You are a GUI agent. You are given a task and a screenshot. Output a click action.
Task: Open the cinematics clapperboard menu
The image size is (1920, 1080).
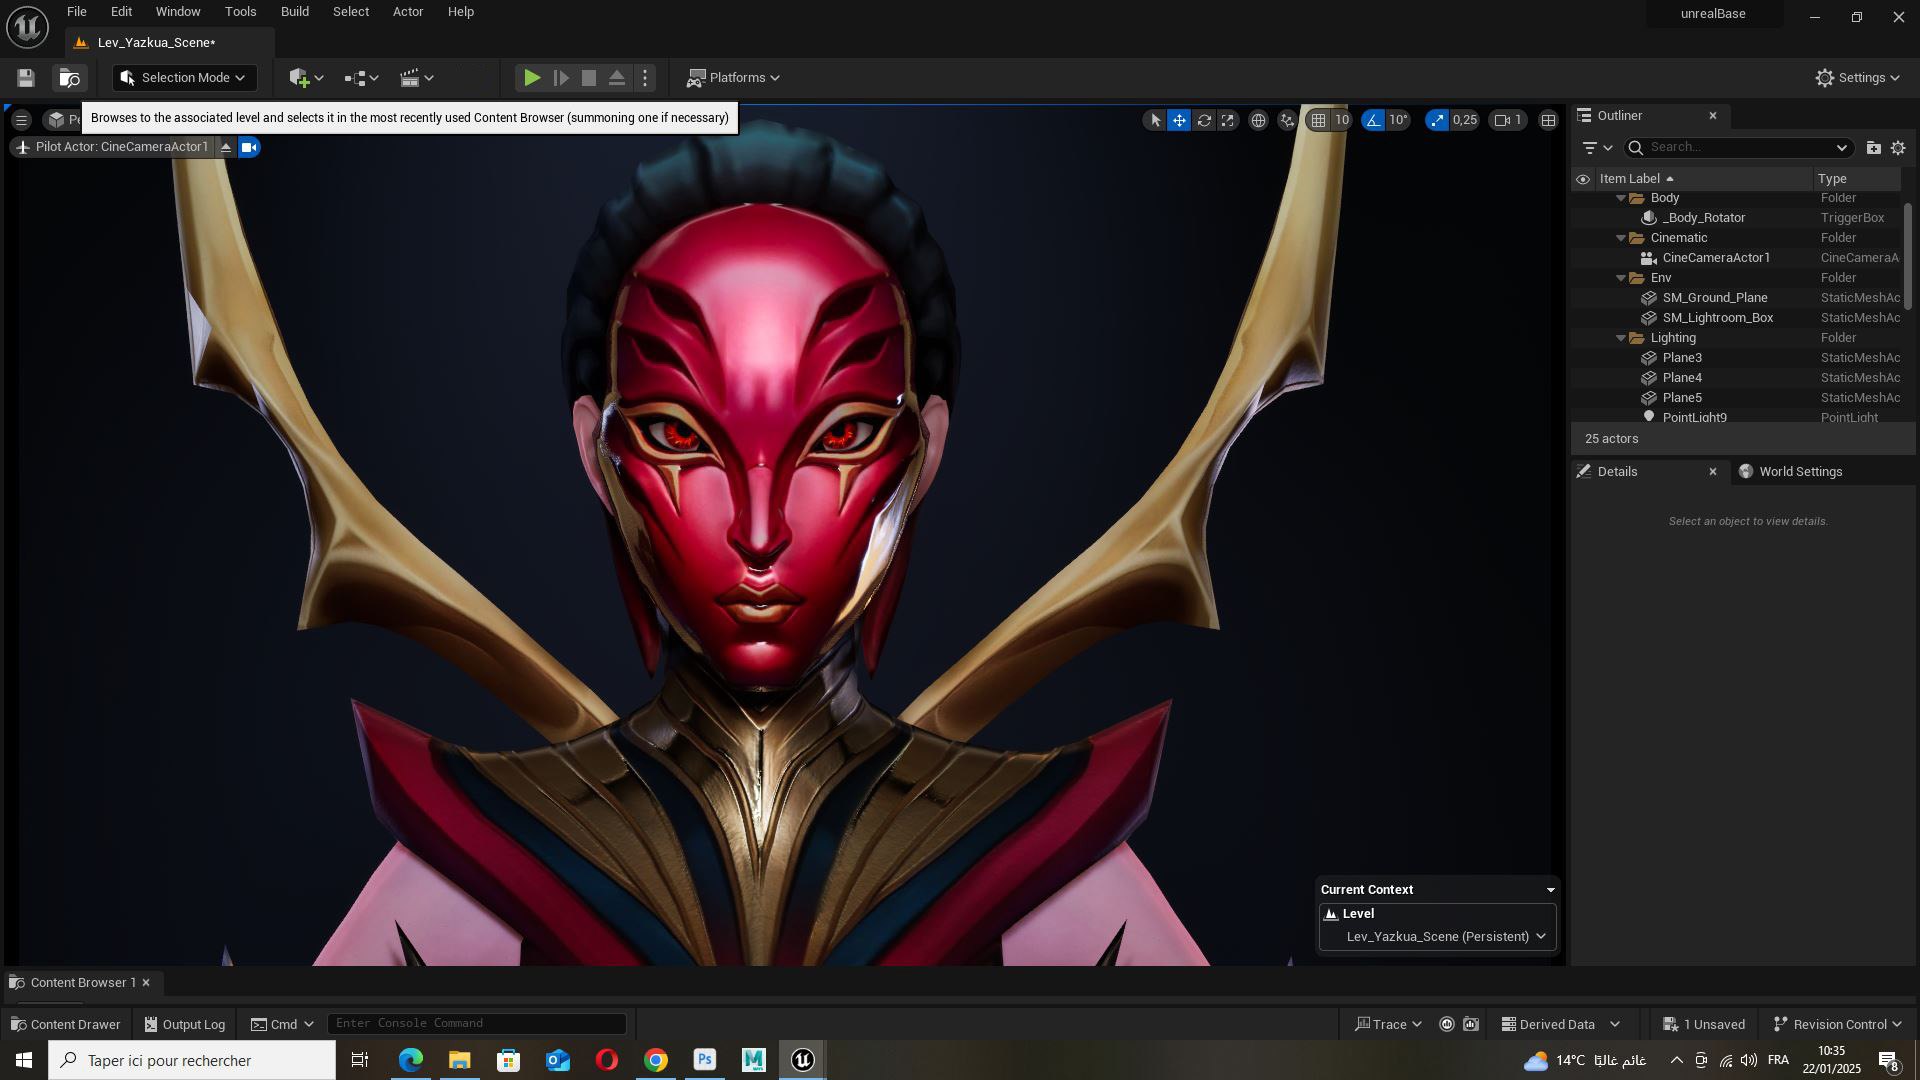click(416, 78)
